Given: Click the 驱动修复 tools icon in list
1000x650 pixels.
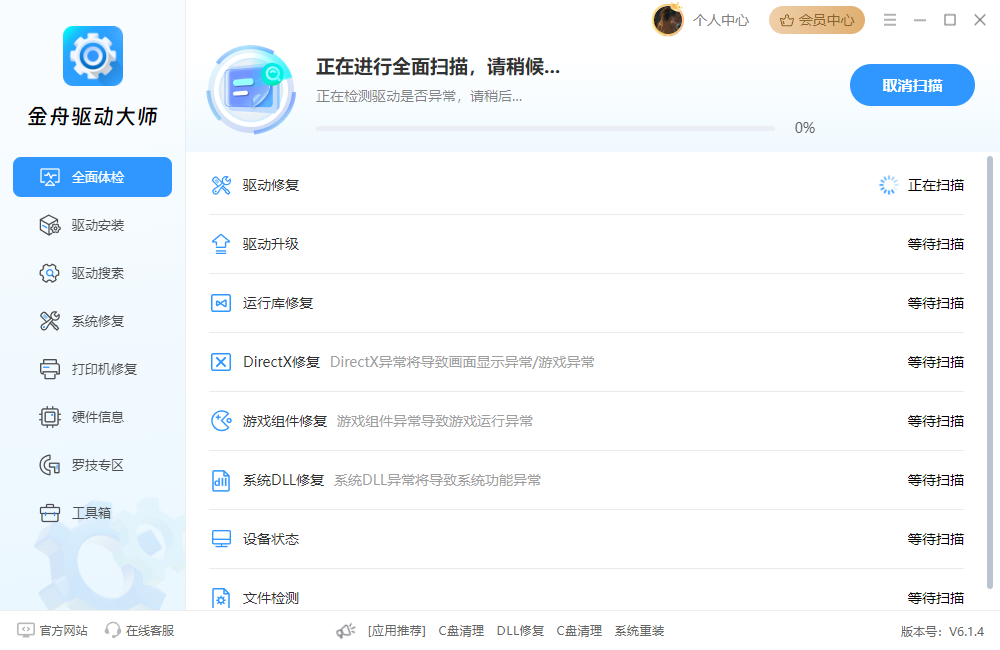Looking at the screenshot, I should [x=221, y=185].
